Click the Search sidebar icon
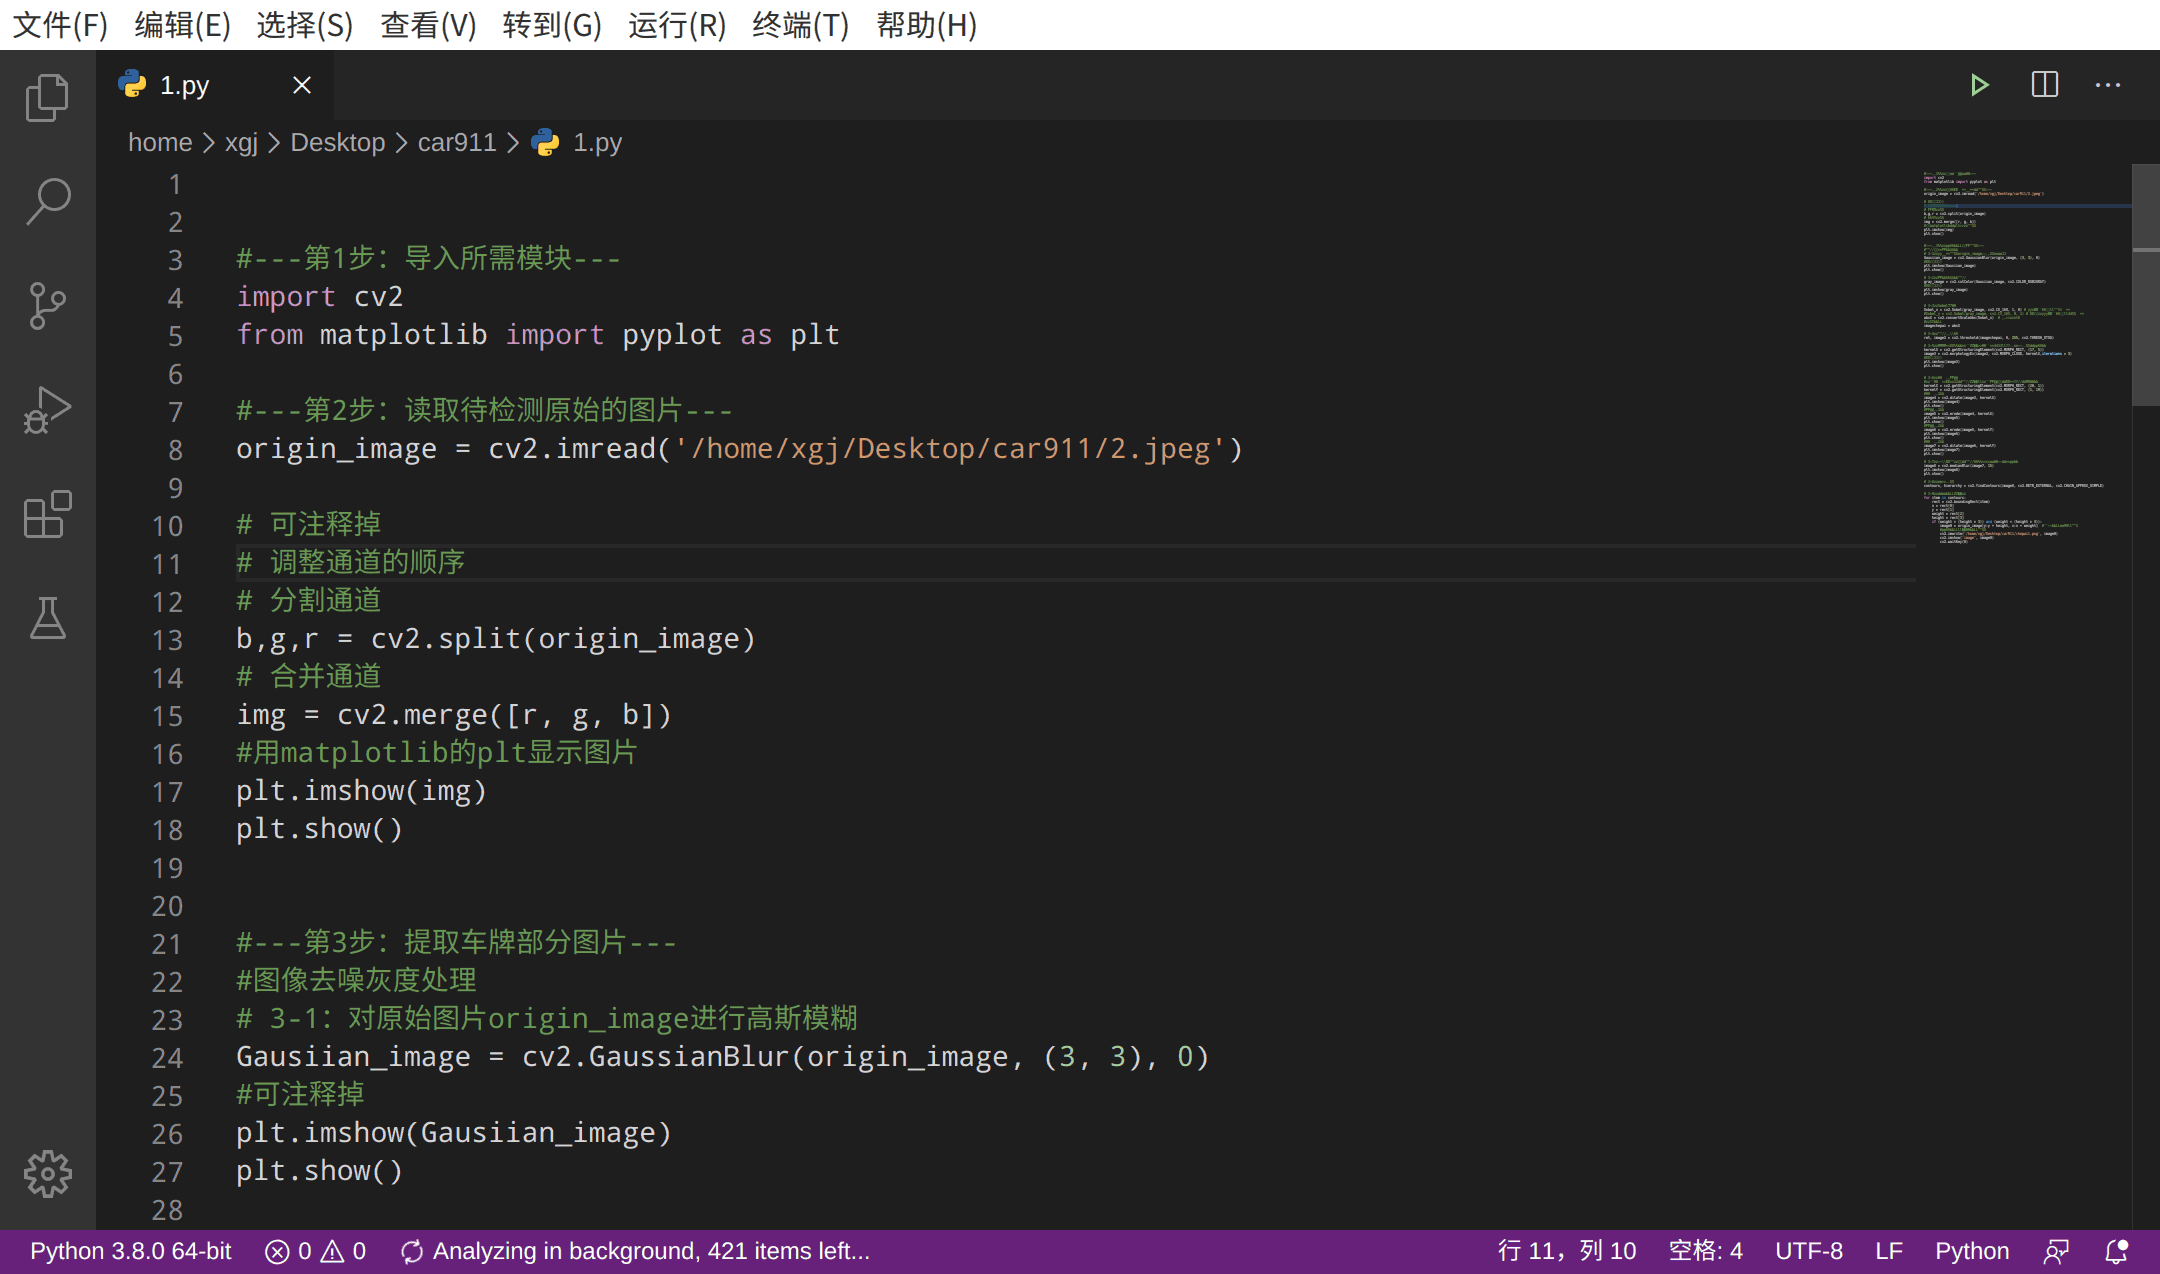The width and height of the screenshot is (2160, 1274). (x=47, y=199)
